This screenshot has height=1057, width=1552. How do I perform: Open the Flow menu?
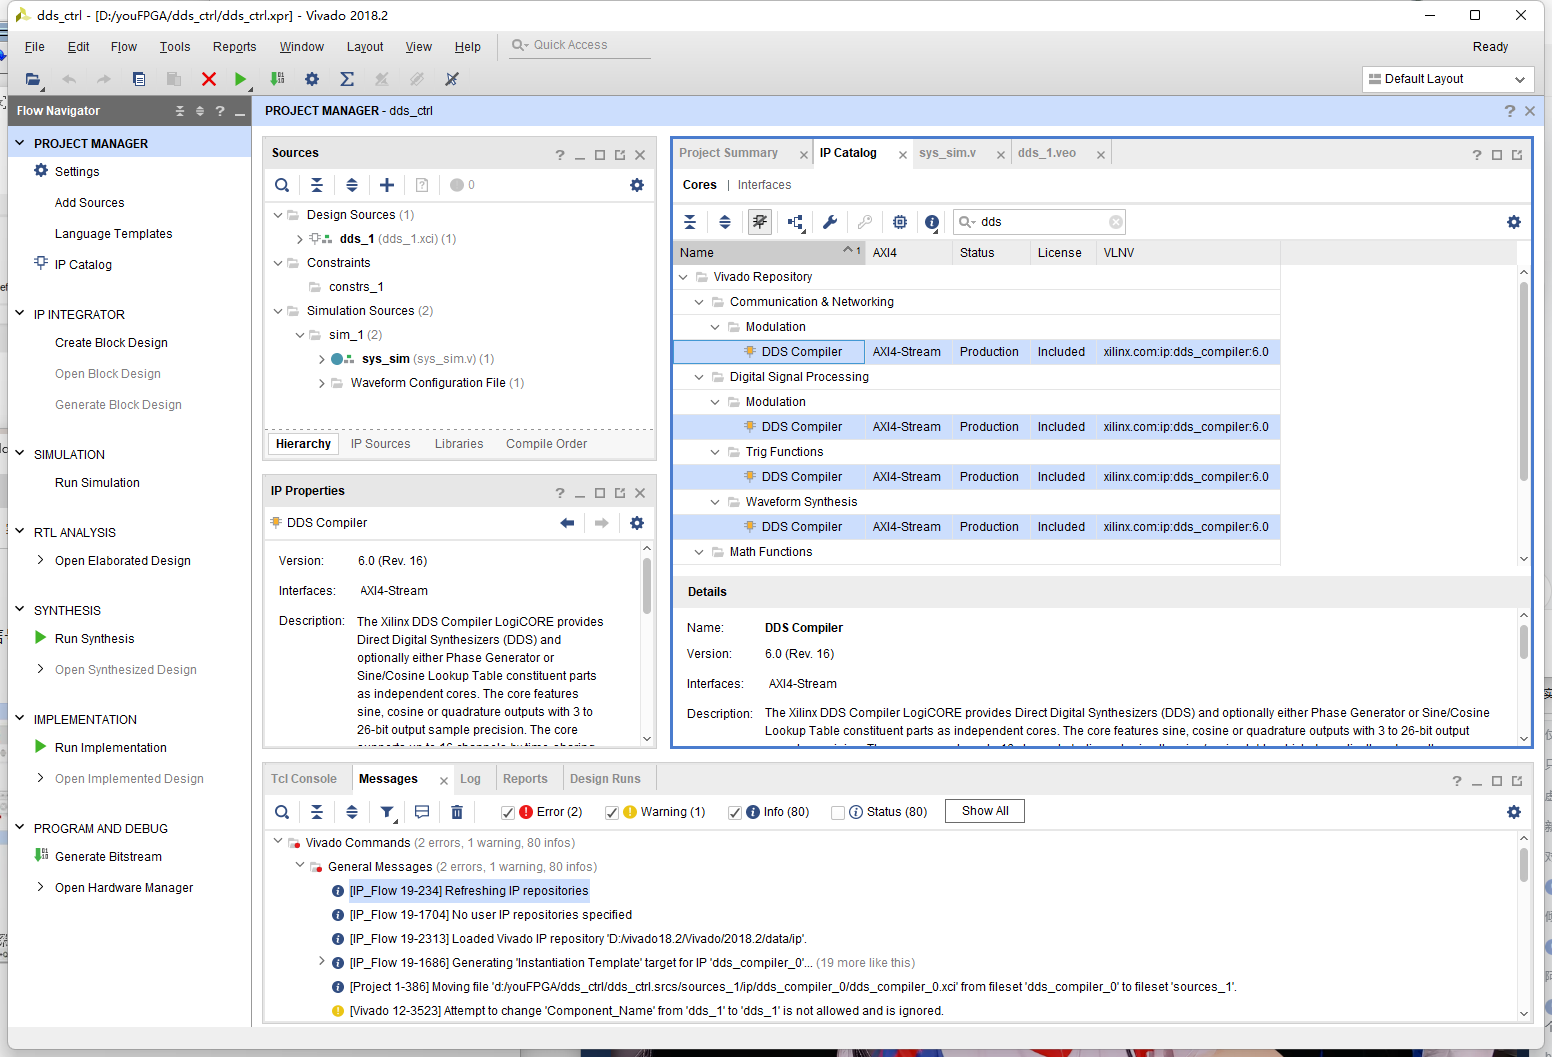(124, 47)
